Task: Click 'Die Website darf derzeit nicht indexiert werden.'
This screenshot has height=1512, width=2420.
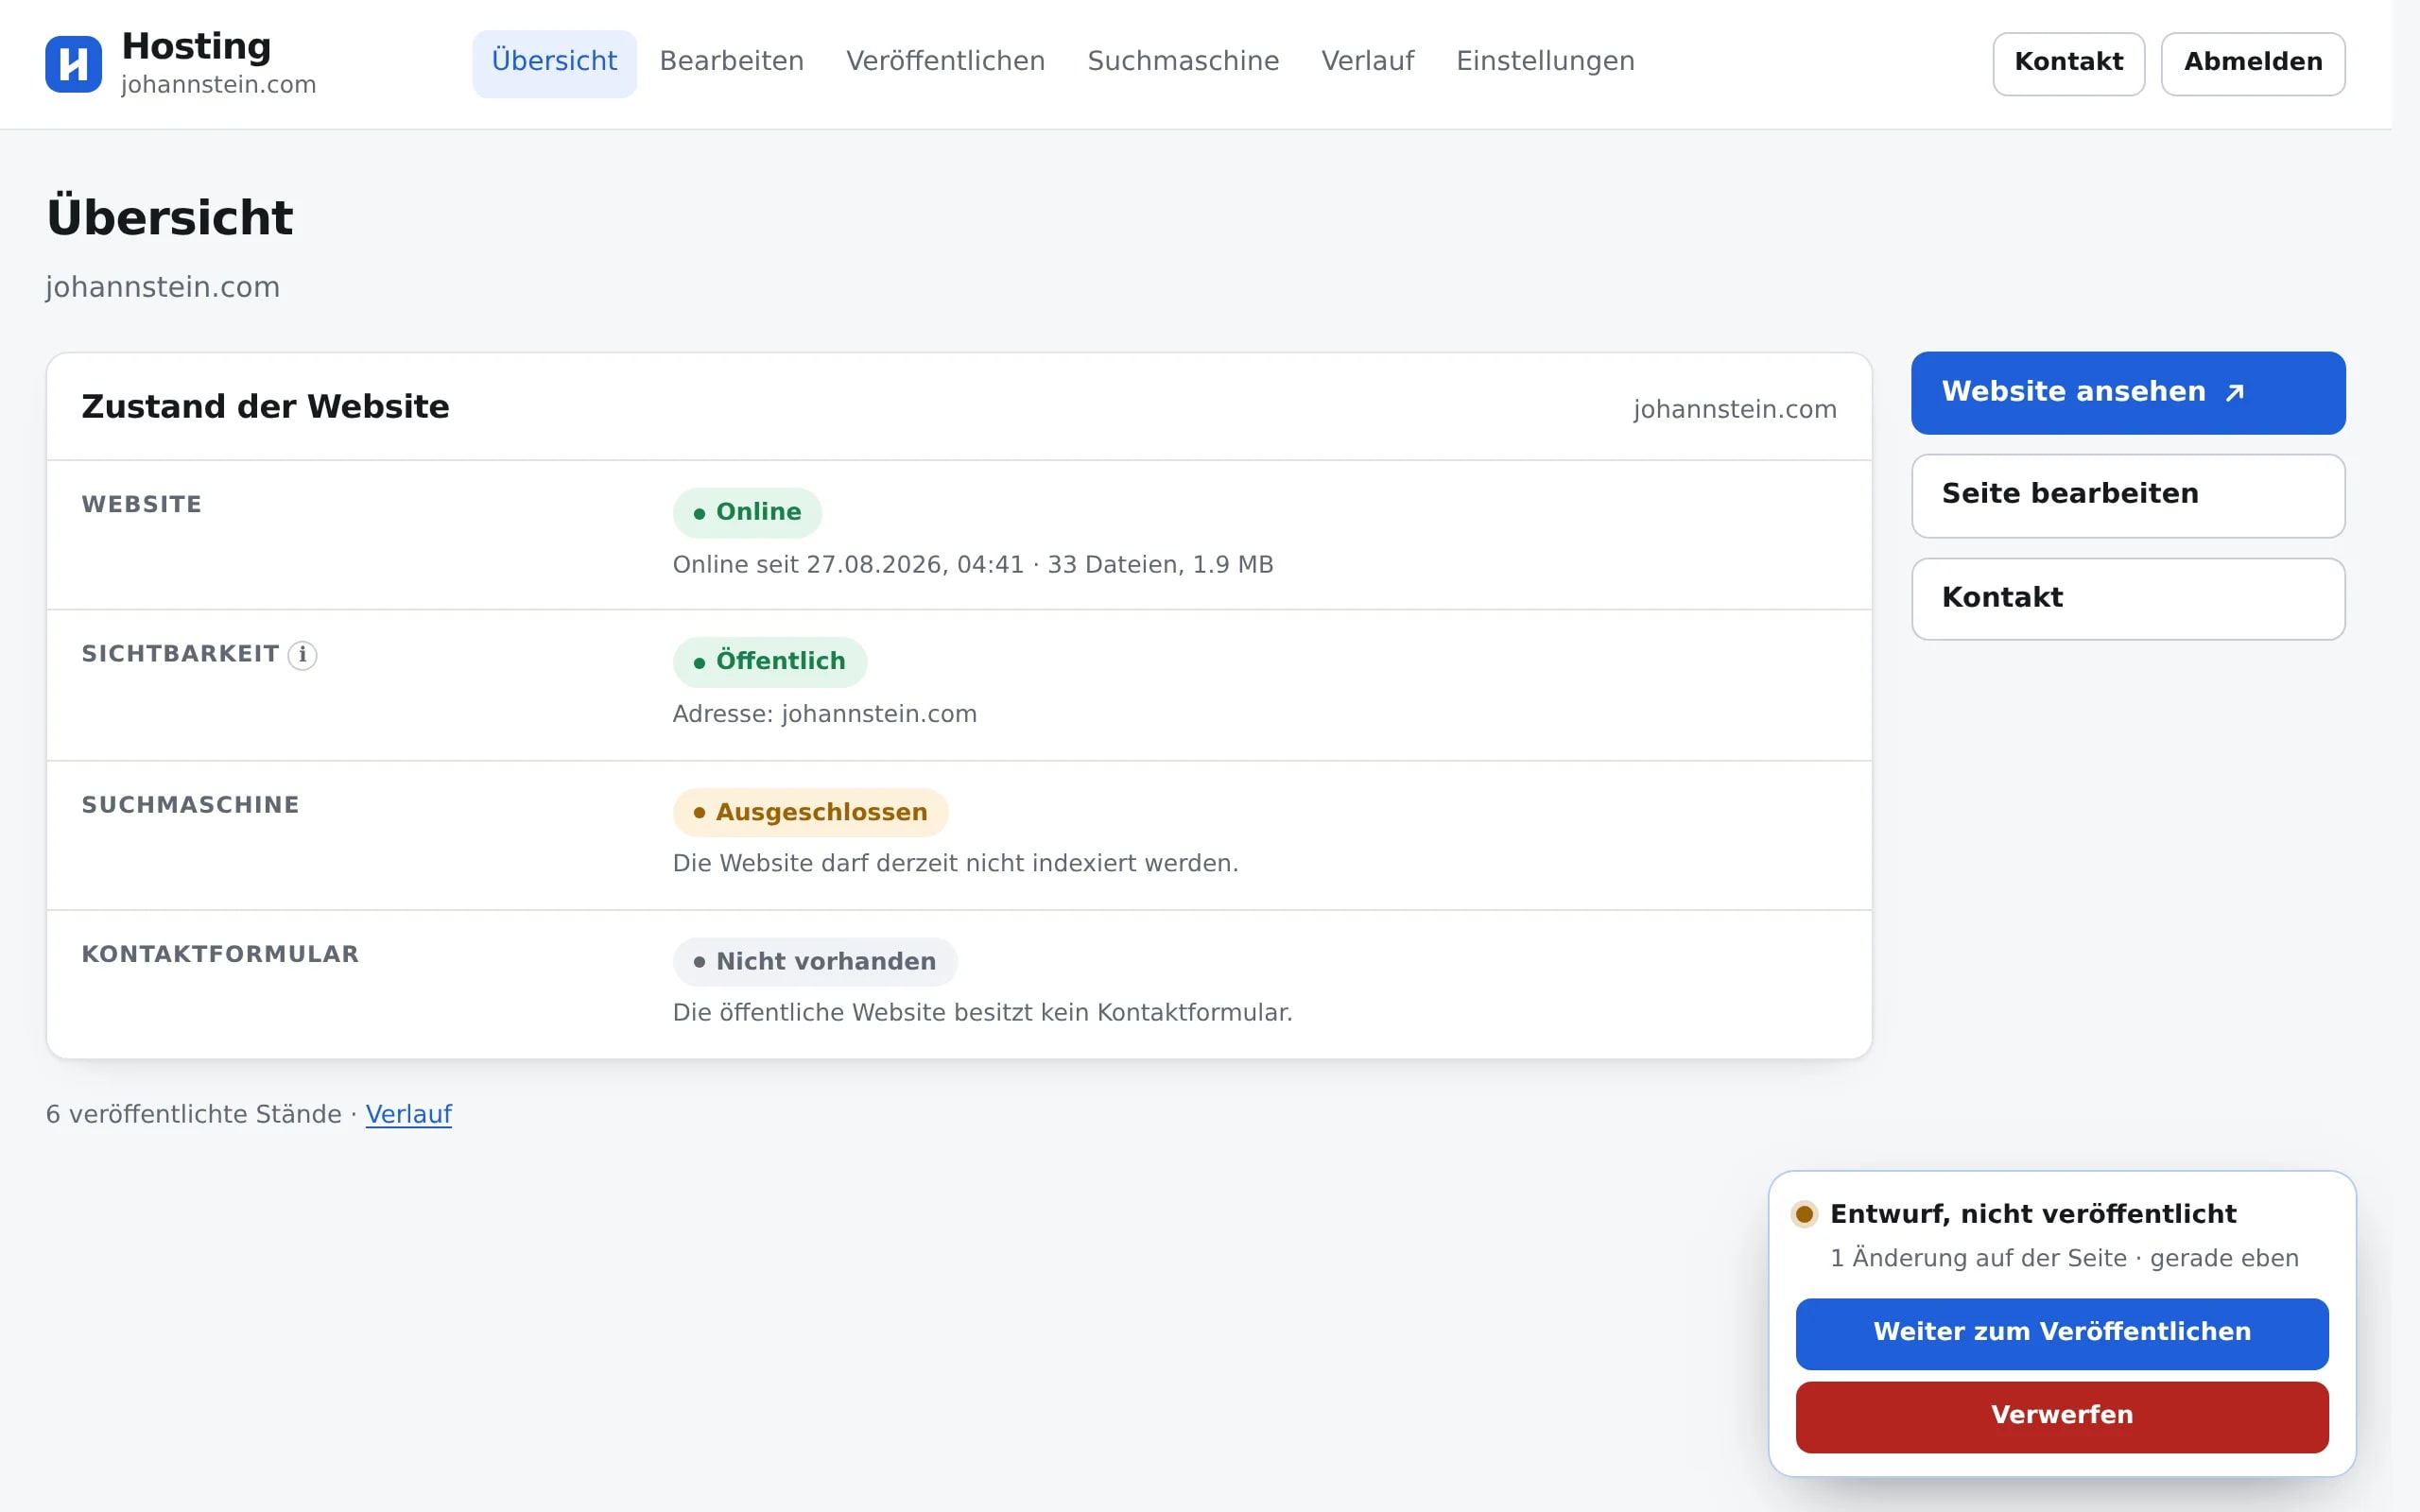Action: pyautogui.click(x=956, y=863)
